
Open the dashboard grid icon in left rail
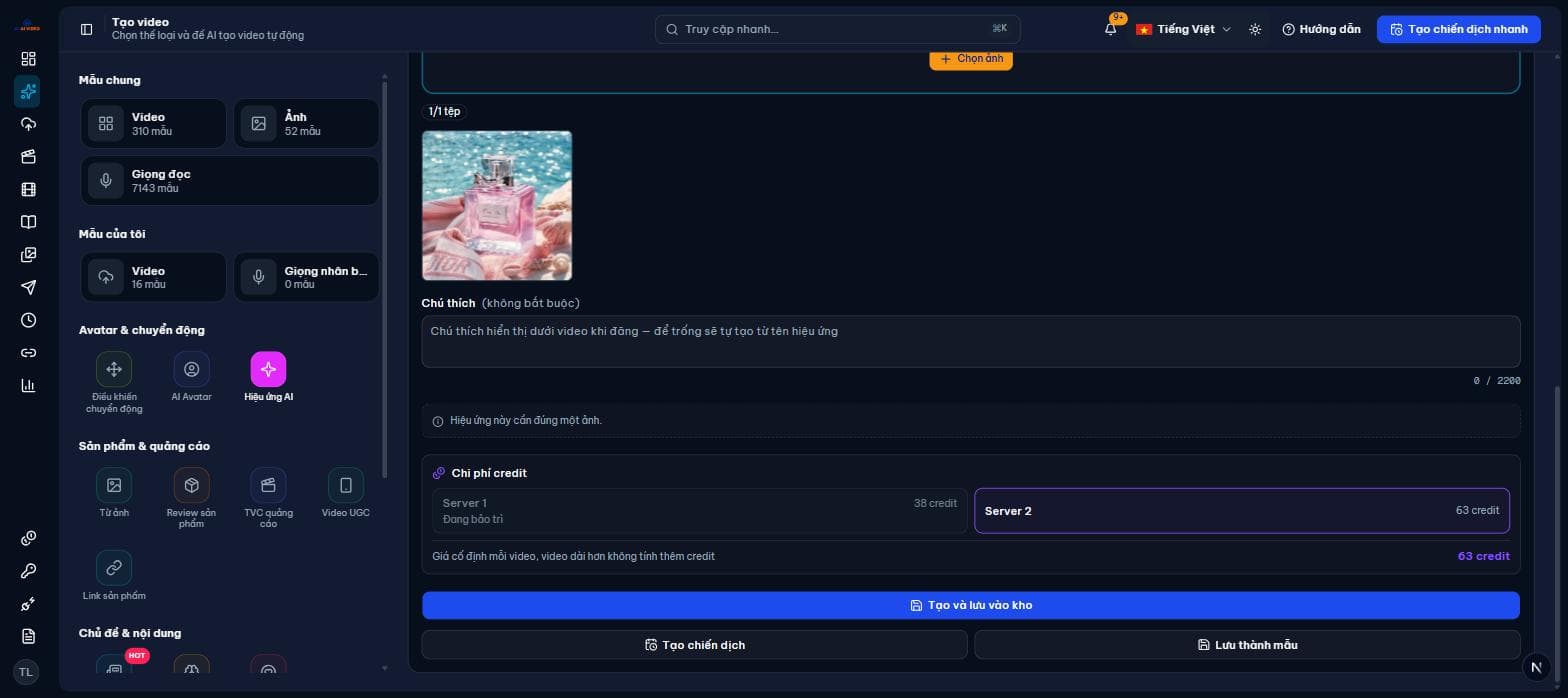28,59
